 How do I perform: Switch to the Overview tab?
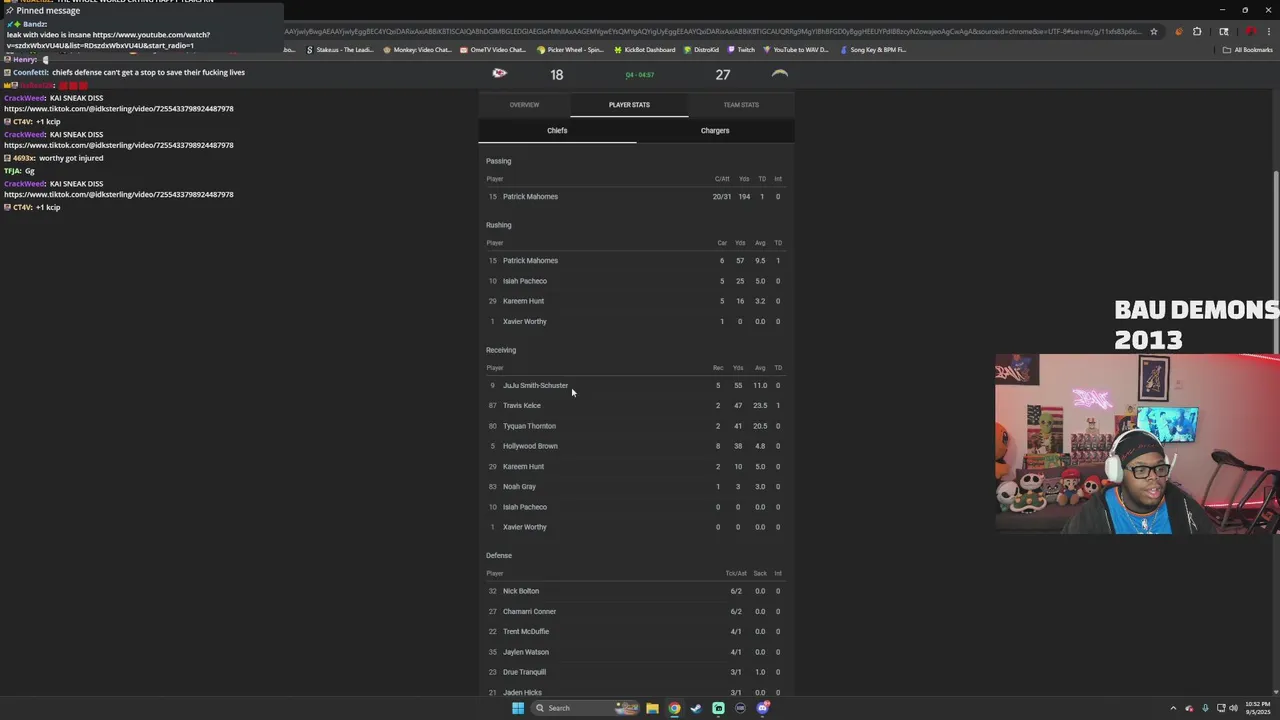pos(524,105)
